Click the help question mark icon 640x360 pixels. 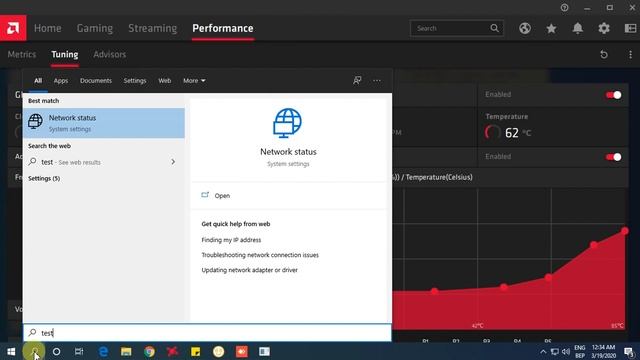click(564, 8)
